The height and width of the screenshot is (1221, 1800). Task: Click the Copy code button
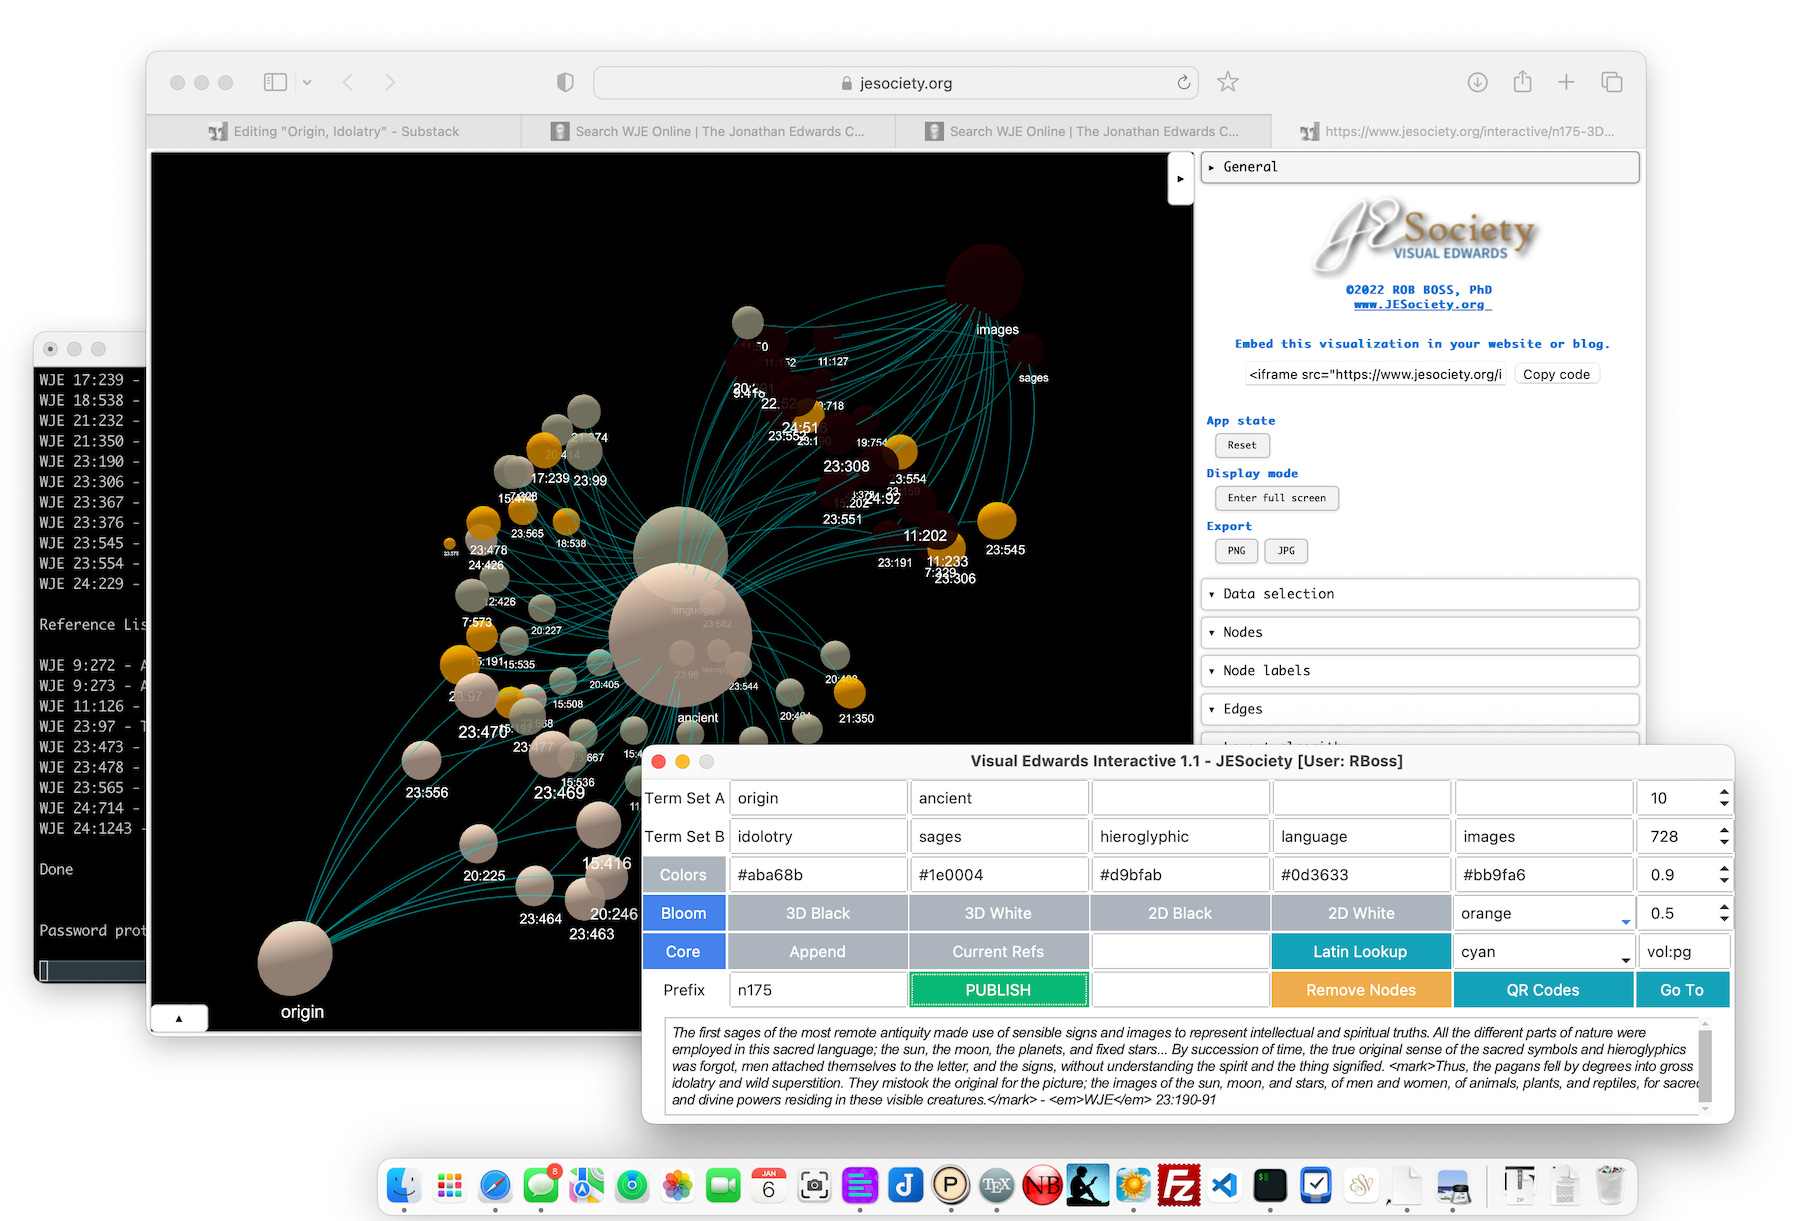pos(1556,374)
